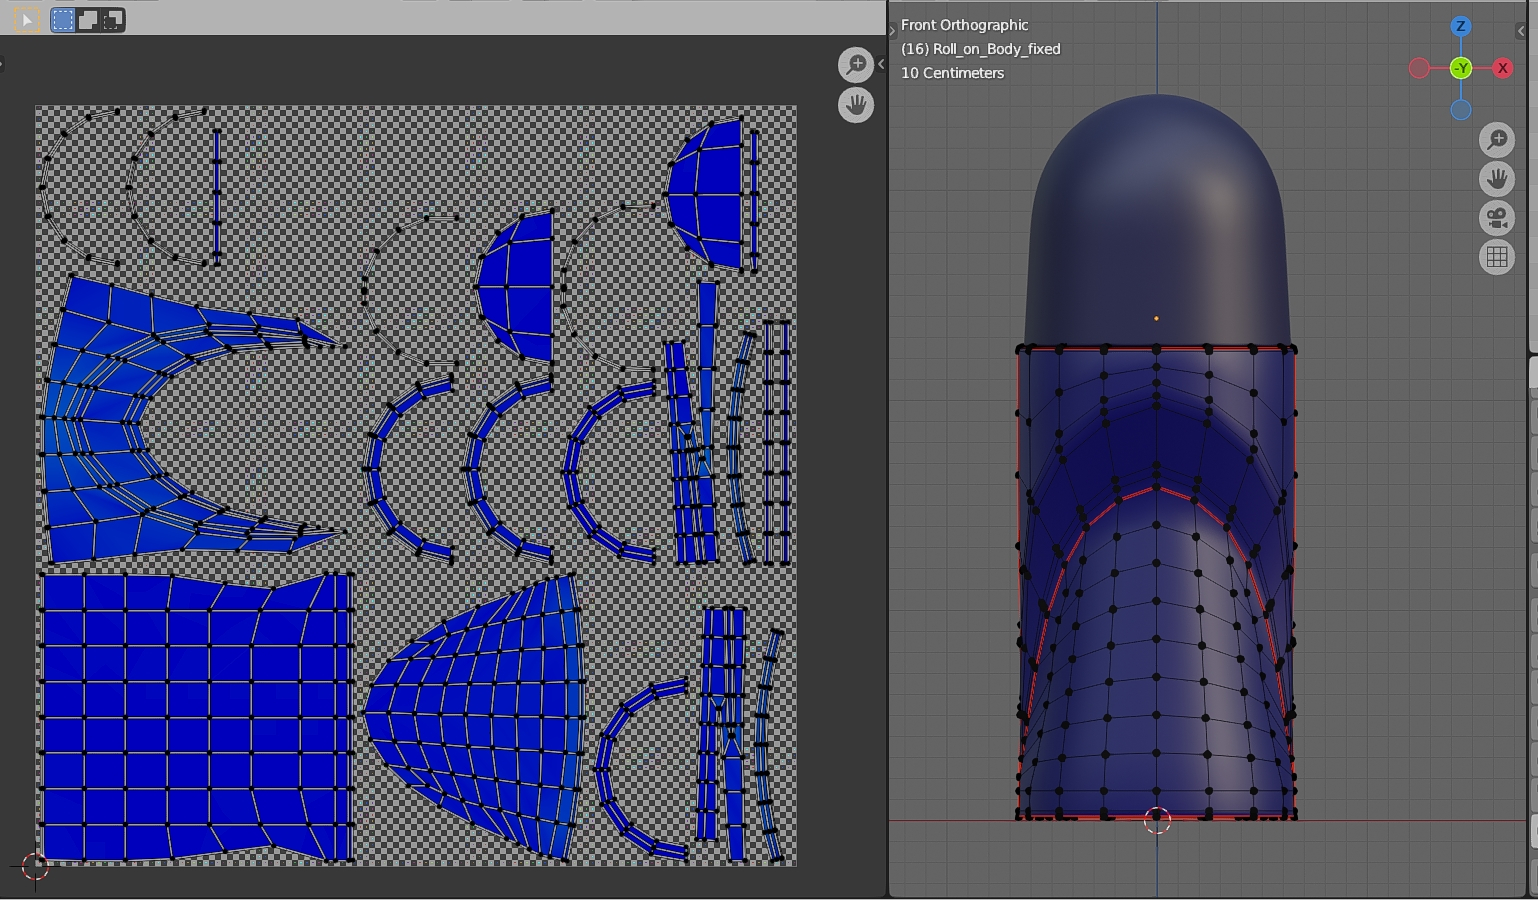Click the Z axis on the navigation gizmo
The image size is (1538, 900).
tap(1461, 26)
